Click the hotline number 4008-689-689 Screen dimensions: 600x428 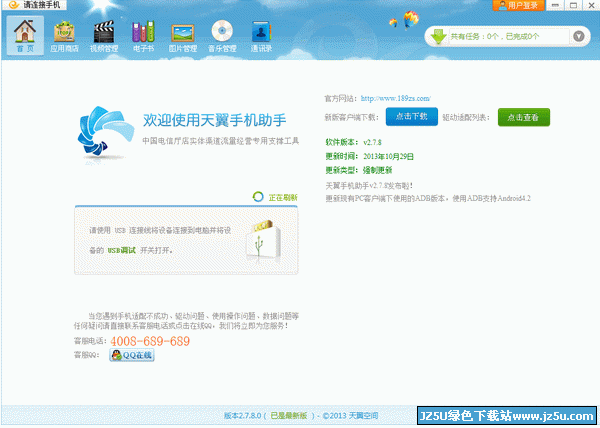[150, 341]
